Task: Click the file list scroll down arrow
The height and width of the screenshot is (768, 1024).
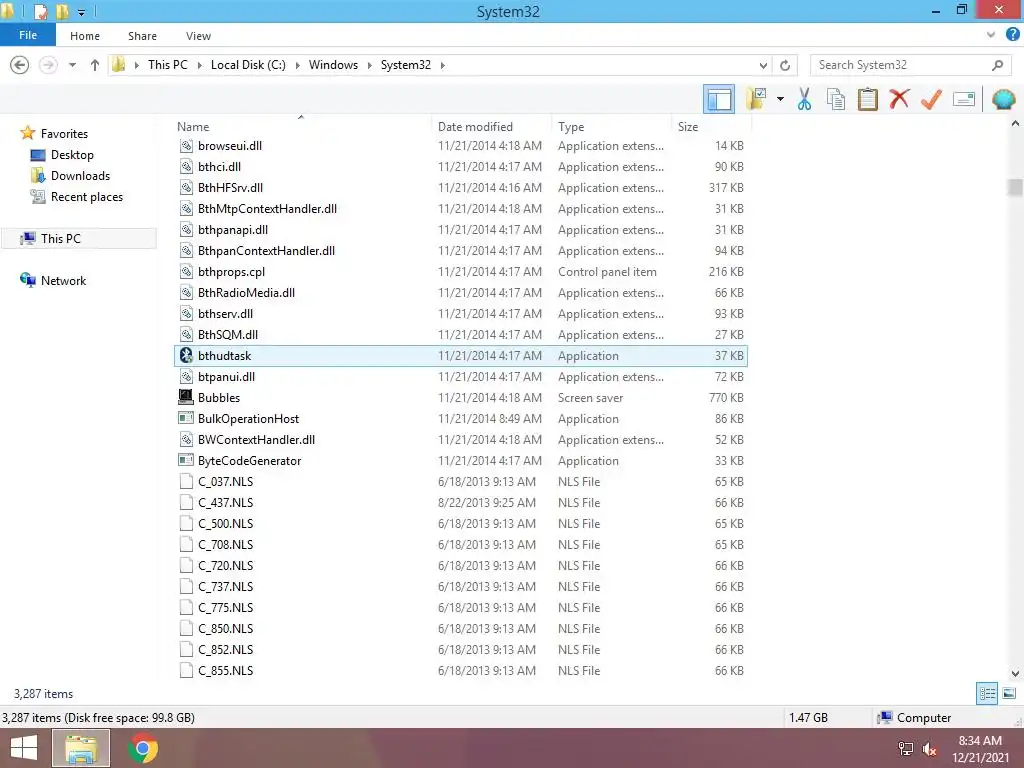Action: [1015, 673]
